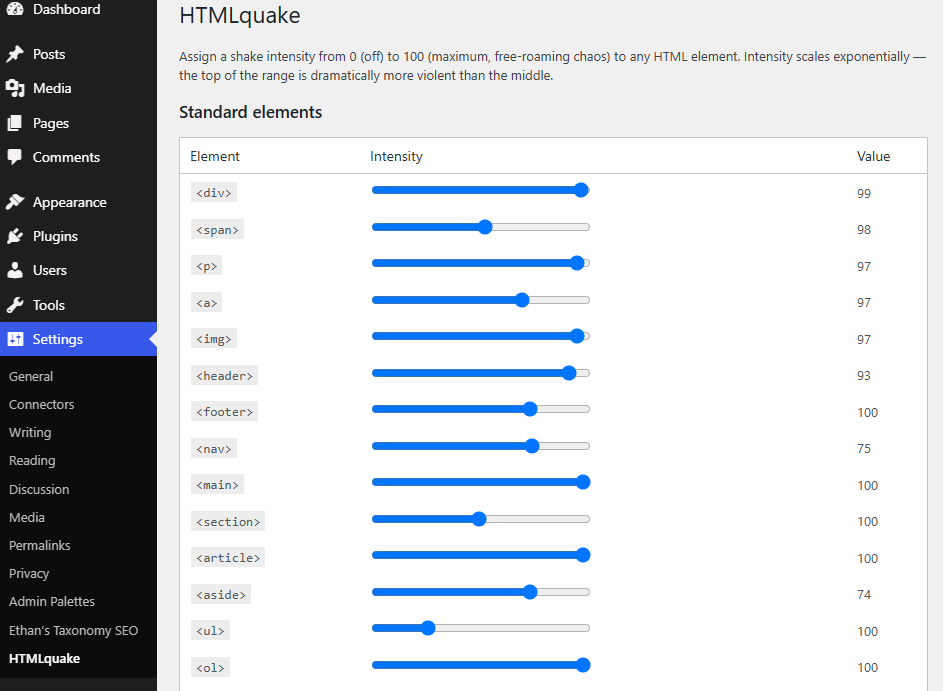Click the <section> intensity slider

[x=481, y=519]
